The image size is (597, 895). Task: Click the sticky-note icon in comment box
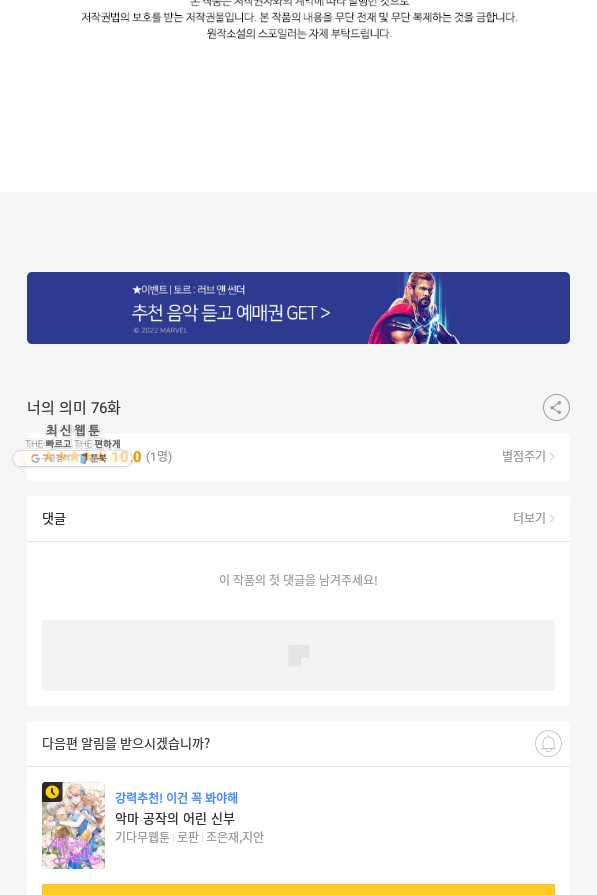tap(298, 655)
